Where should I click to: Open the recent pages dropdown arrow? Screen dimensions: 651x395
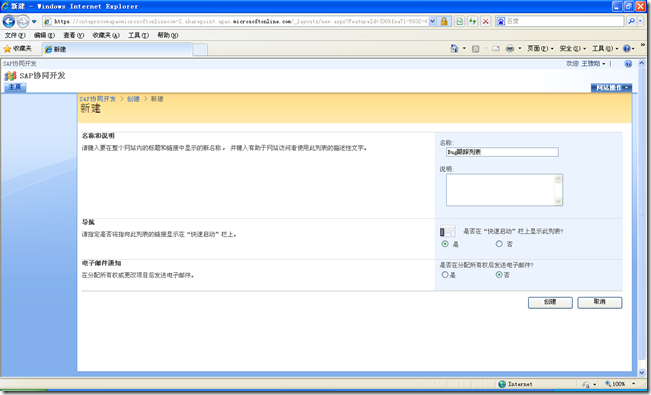[34, 21]
